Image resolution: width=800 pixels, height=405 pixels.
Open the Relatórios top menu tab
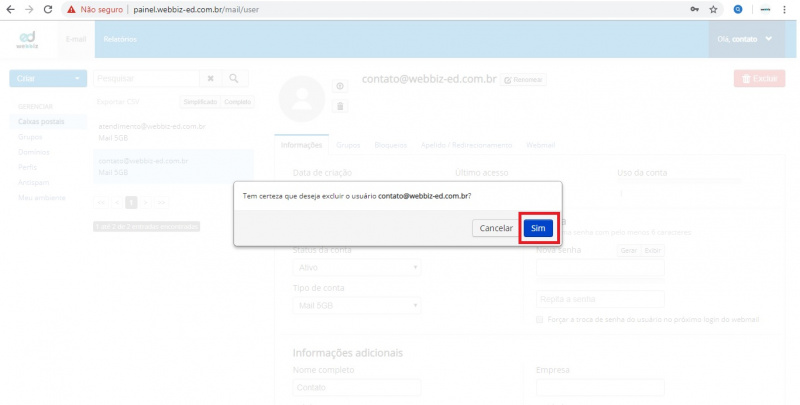click(x=119, y=39)
